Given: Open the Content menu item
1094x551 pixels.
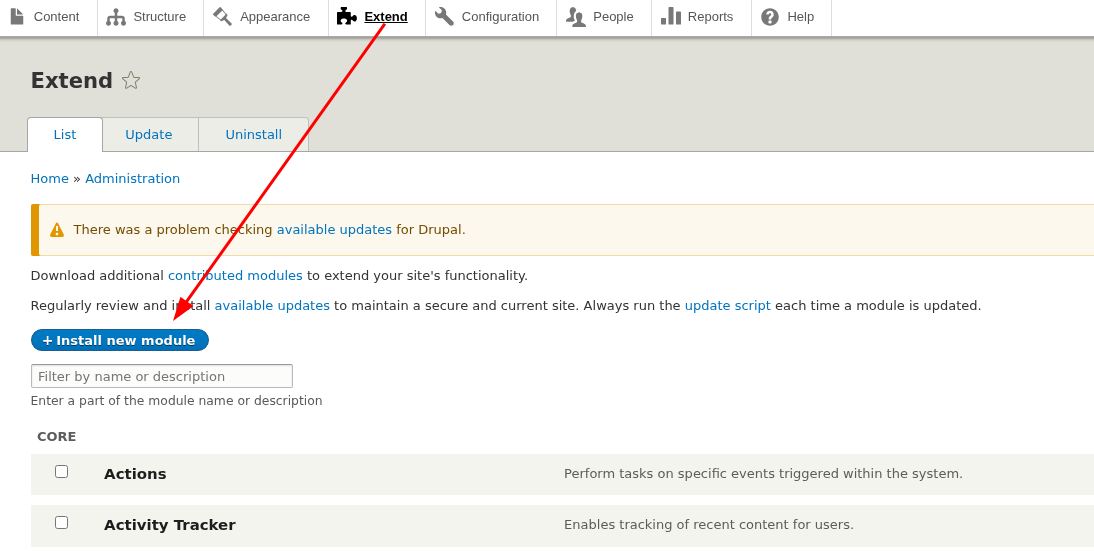Looking at the screenshot, I should (x=57, y=17).
